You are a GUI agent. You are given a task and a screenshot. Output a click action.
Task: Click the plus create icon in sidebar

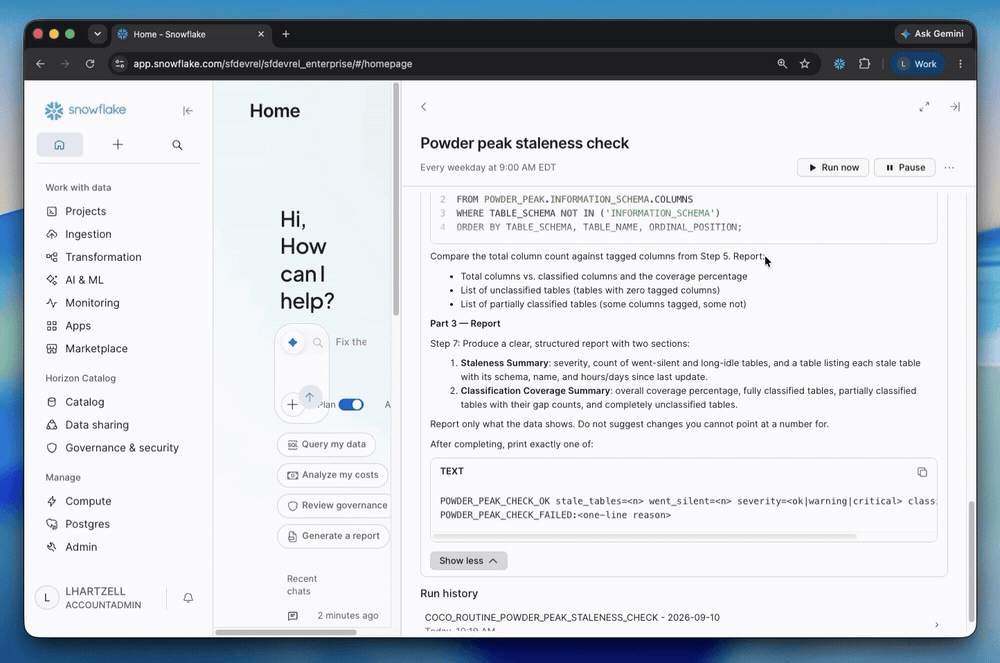tap(118, 145)
